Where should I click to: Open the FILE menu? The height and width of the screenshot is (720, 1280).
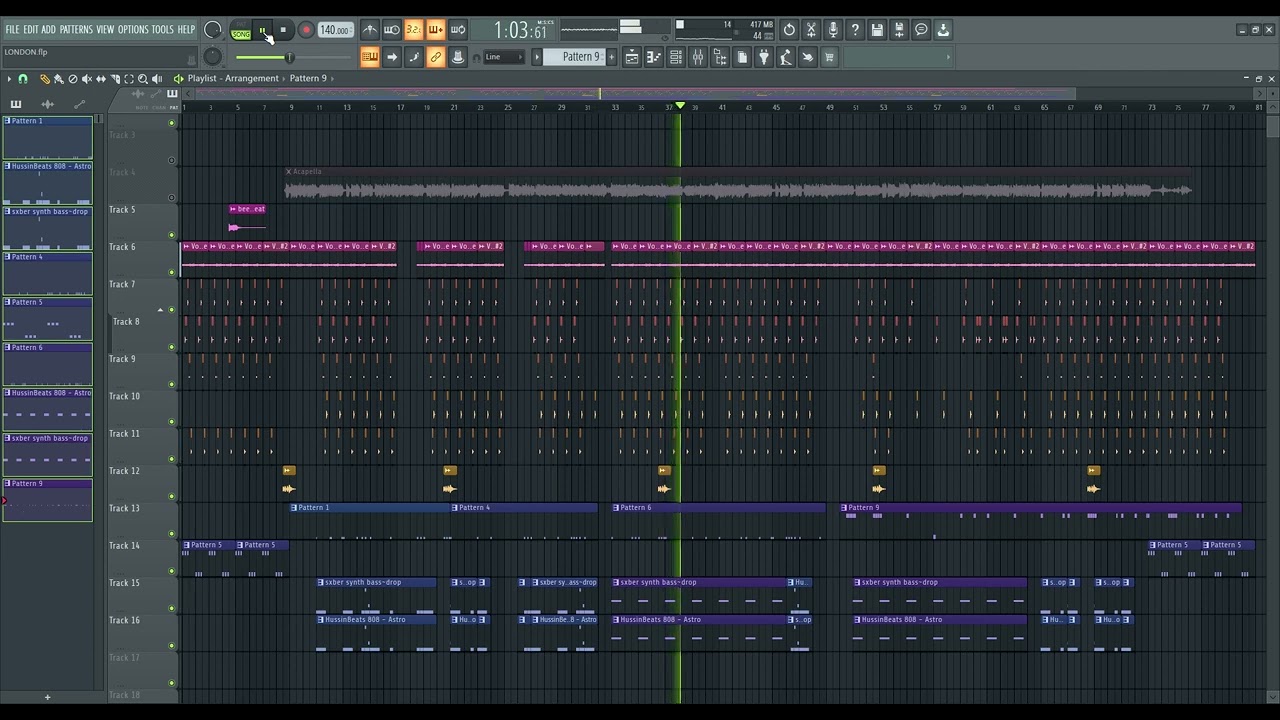tap(13, 30)
